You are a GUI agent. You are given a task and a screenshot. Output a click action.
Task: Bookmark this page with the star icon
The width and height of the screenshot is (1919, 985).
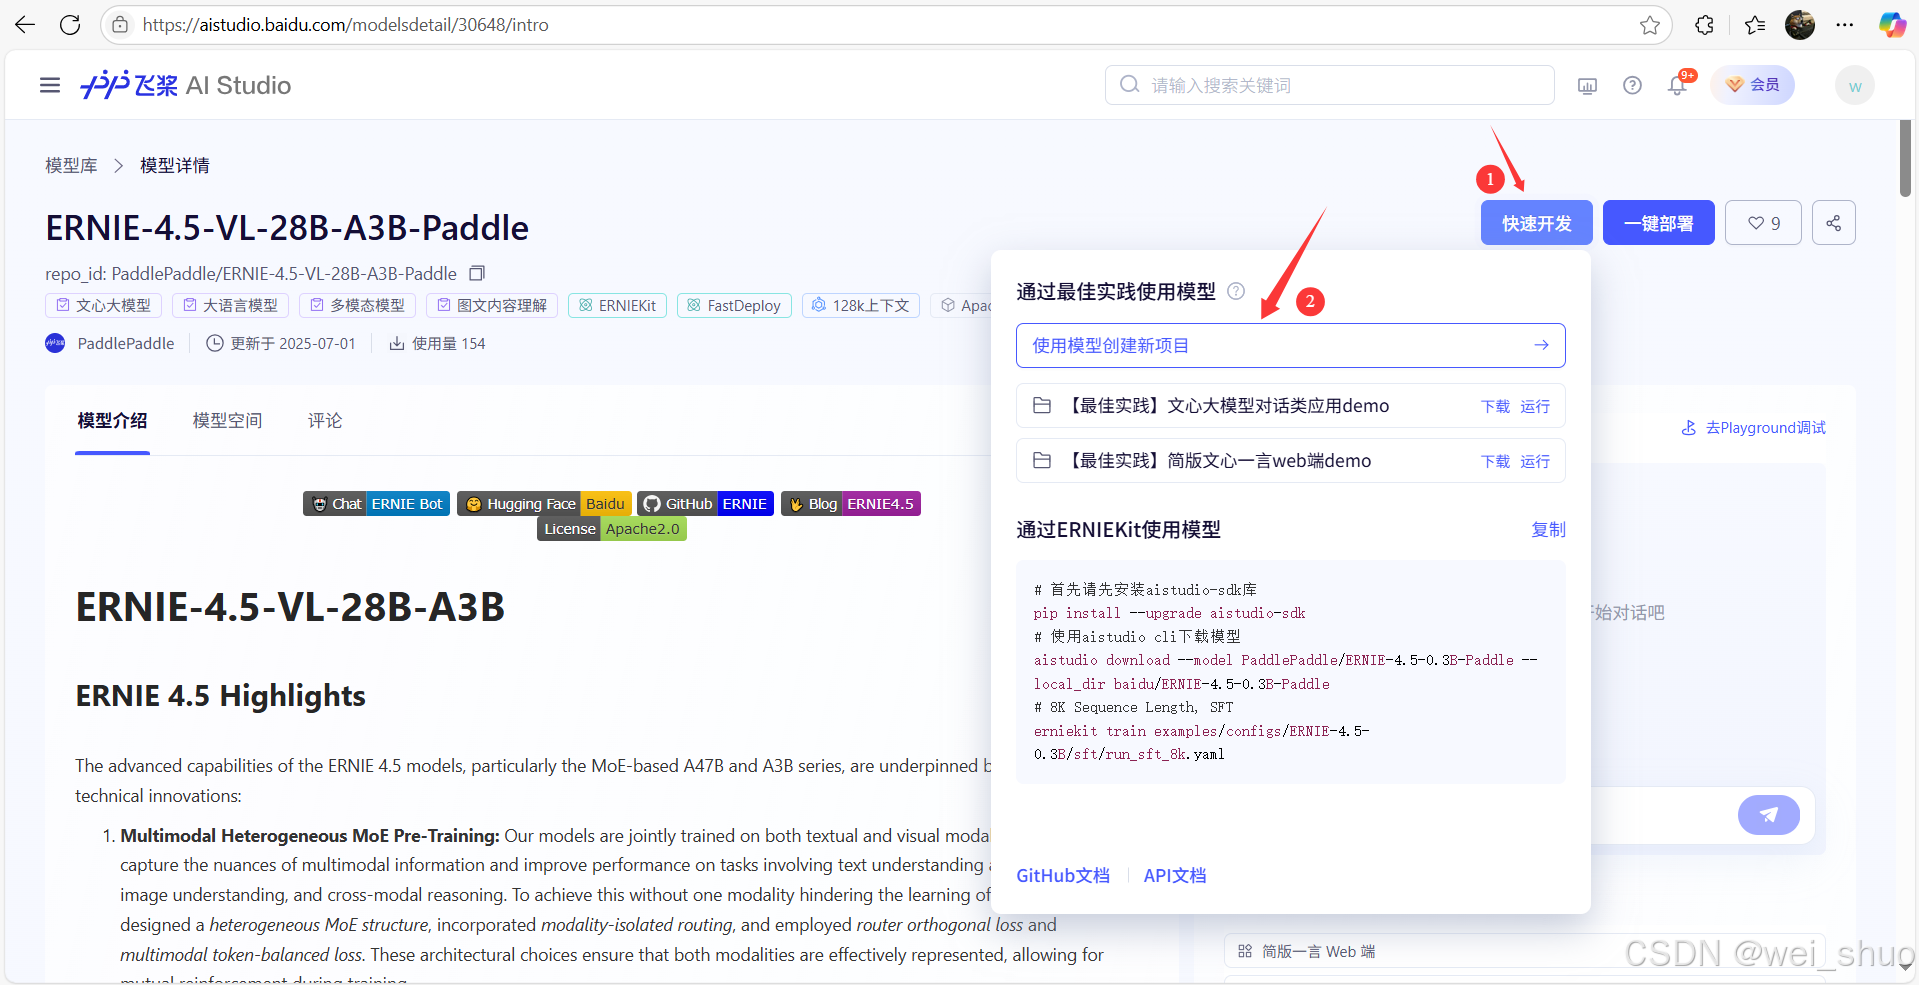coord(1650,25)
